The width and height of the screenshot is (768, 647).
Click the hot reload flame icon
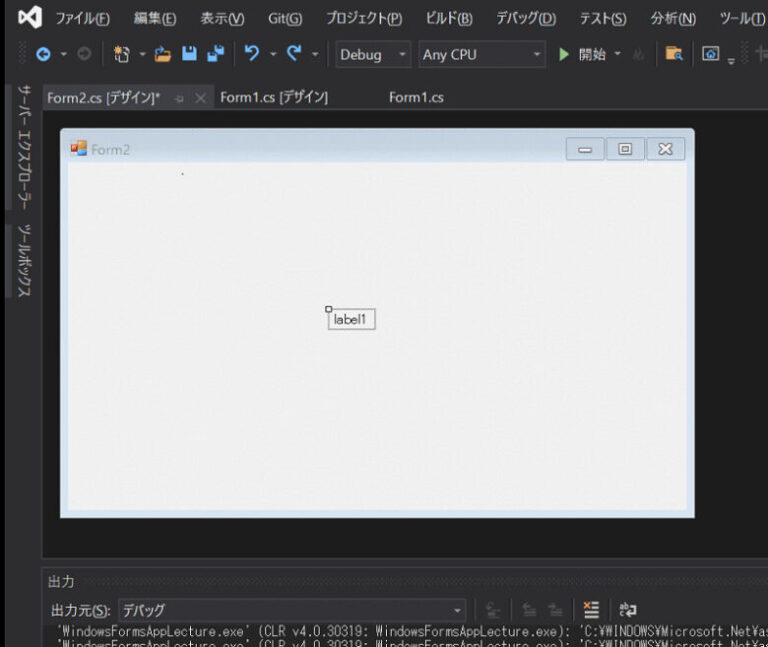pyautogui.click(x=638, y=54)
